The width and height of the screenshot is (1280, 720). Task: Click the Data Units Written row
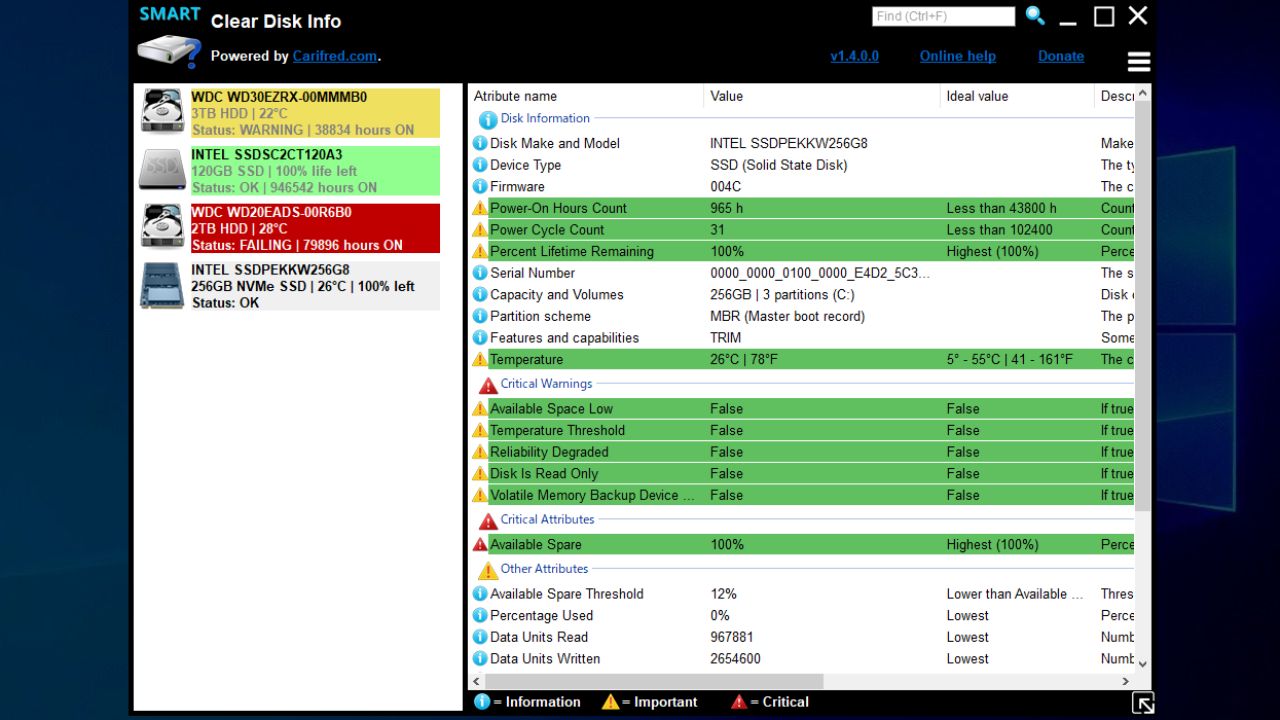coord(802,659)
